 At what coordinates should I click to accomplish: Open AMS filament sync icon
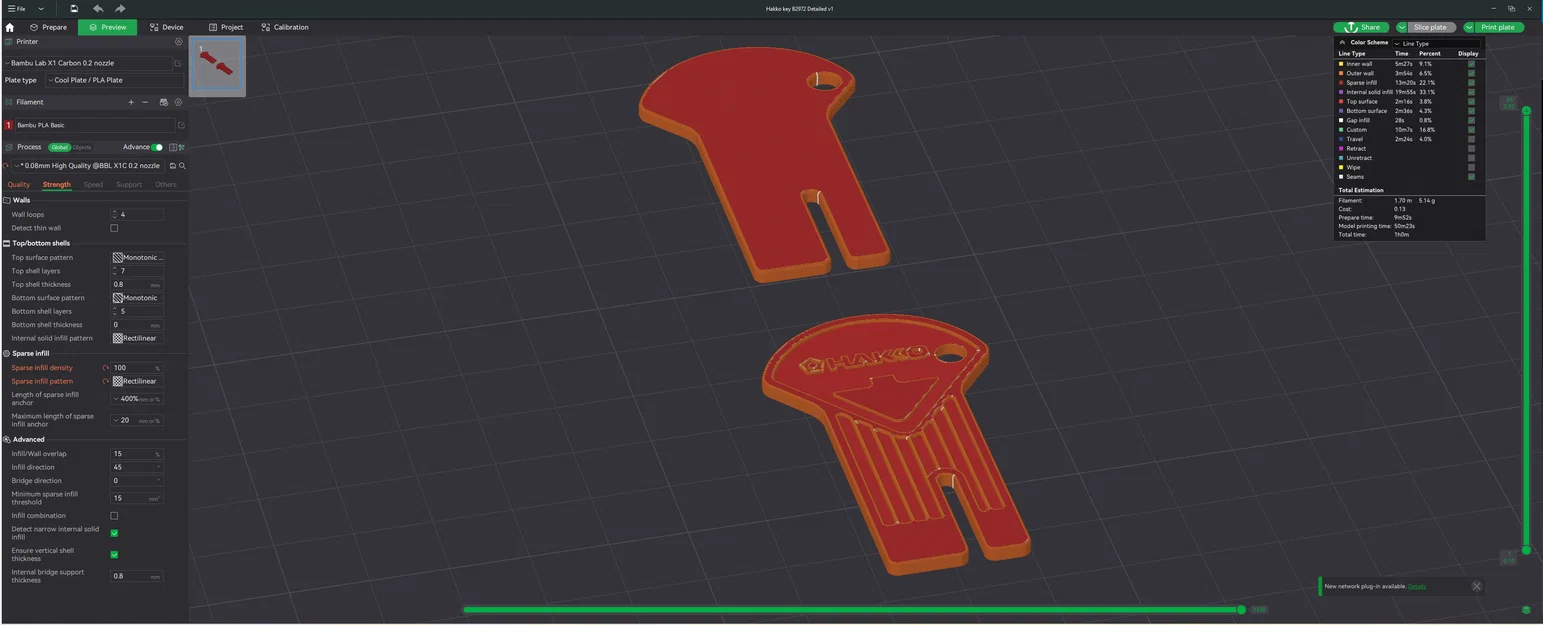click(164, 102)
